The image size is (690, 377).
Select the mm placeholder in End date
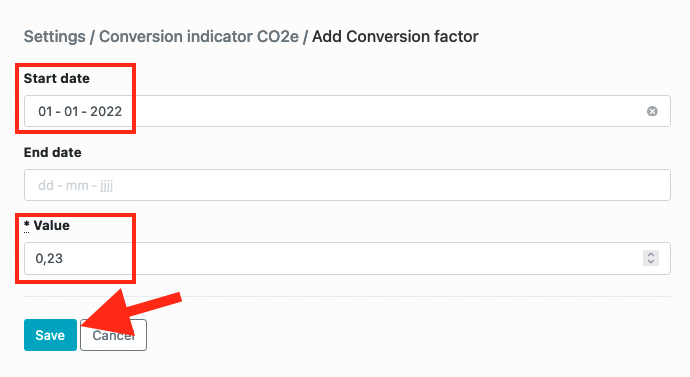click(77, 185)
